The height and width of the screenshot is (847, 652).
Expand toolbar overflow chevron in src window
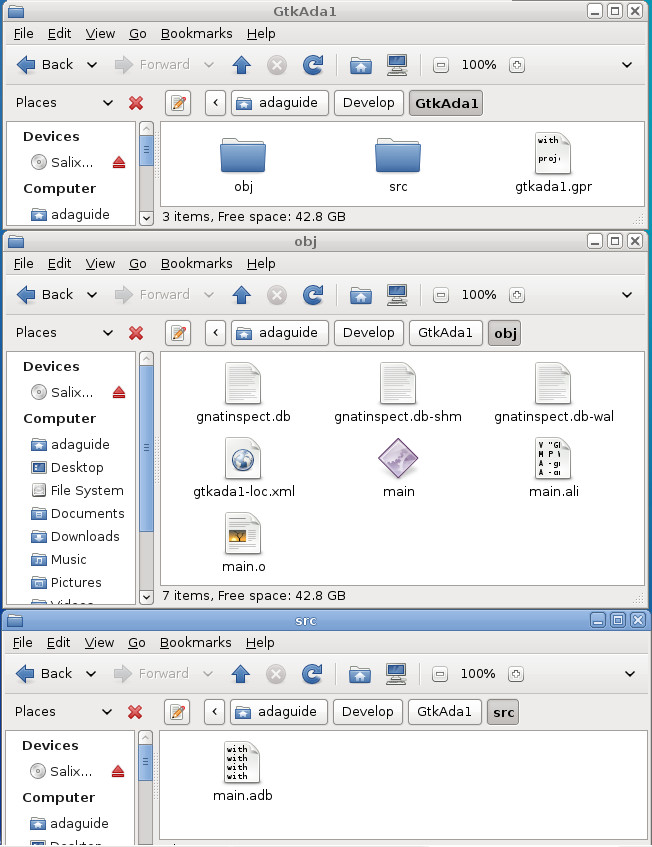coord(629,674)
